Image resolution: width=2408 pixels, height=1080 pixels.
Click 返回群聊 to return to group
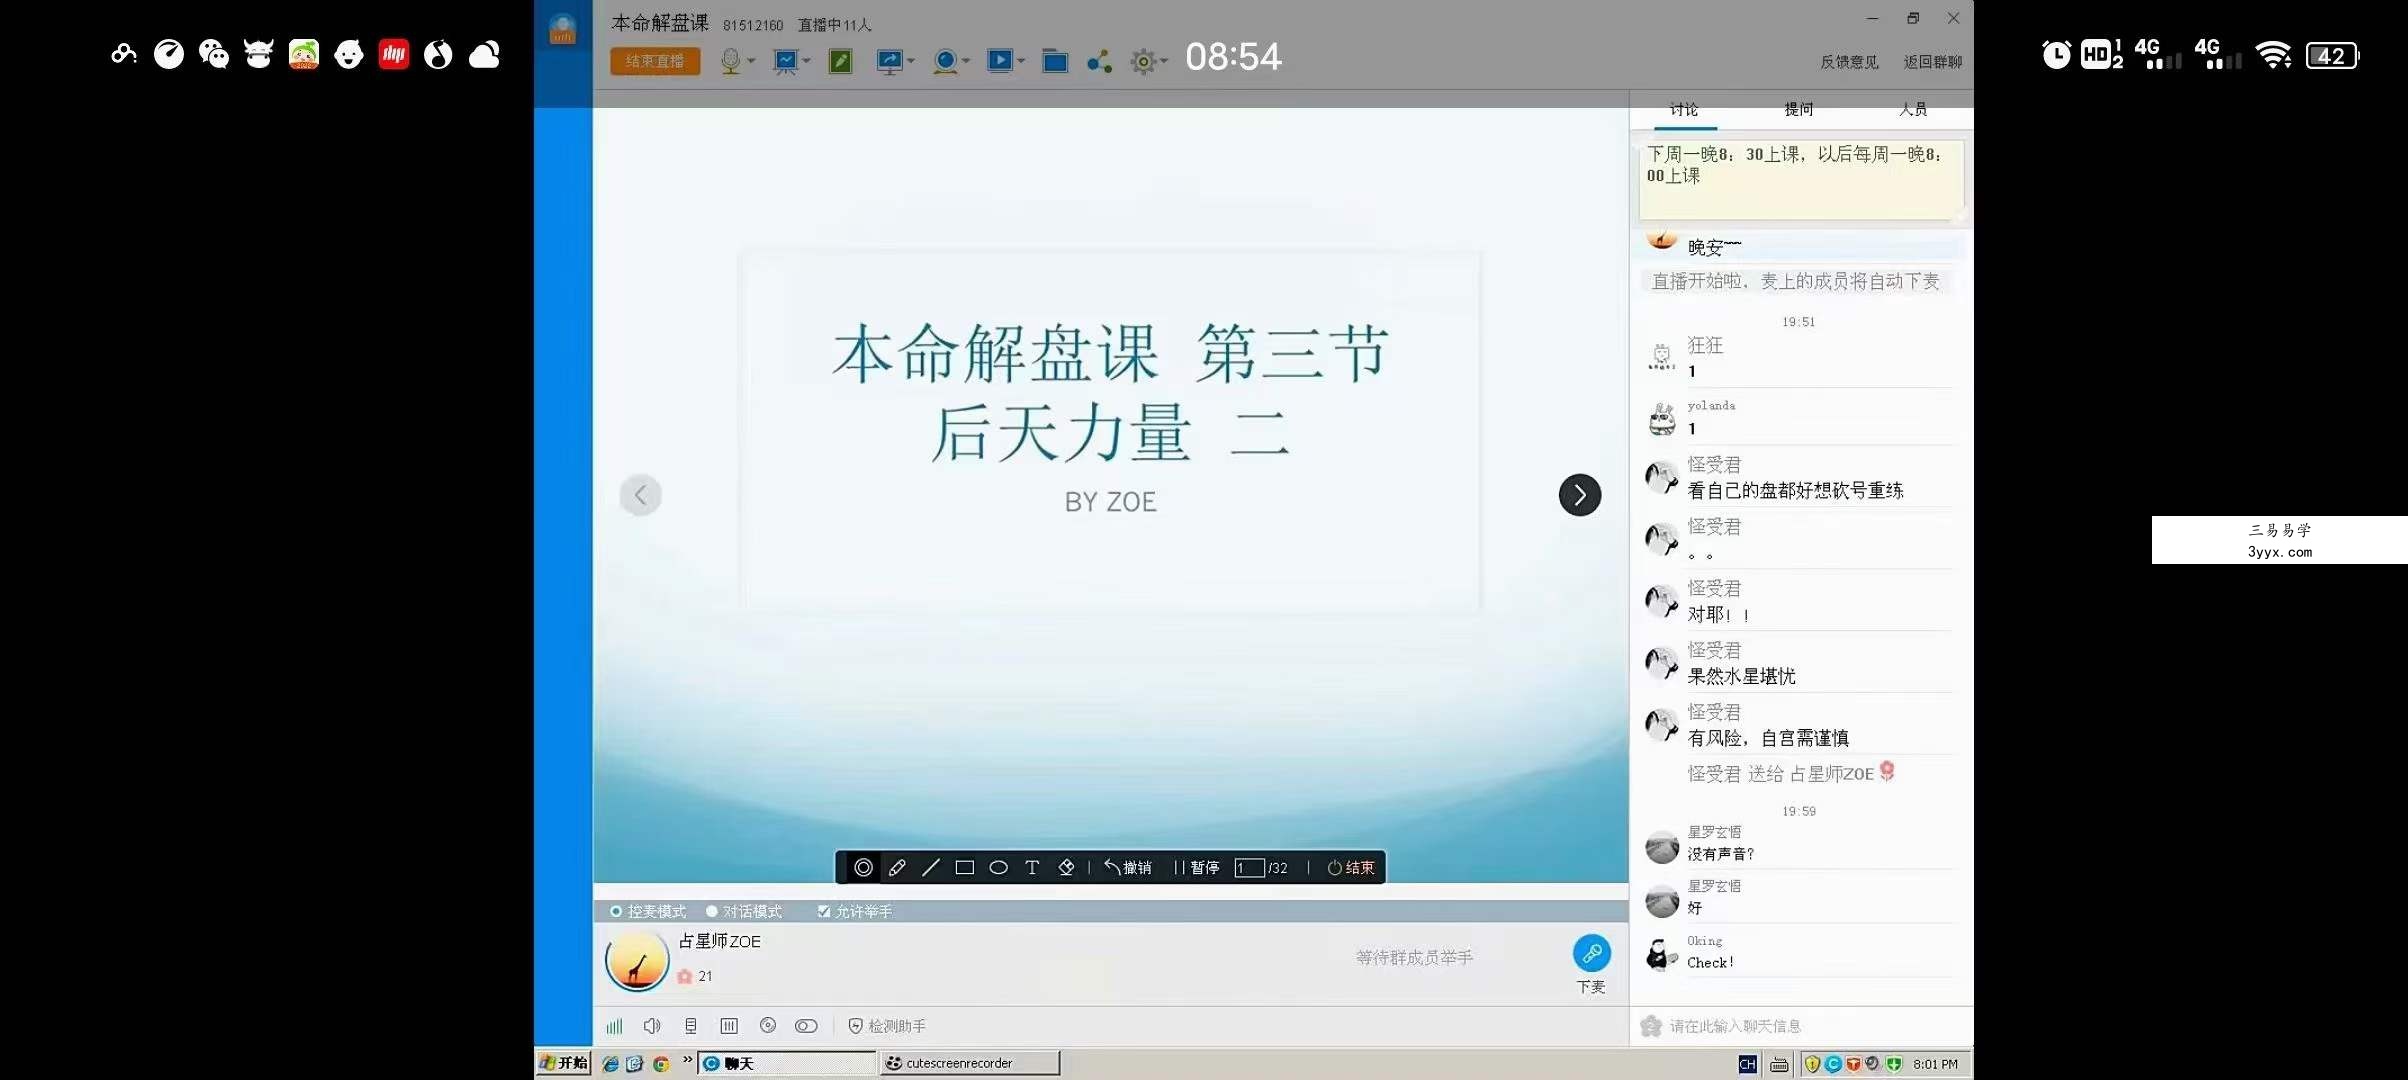[x=1932, y=62]
